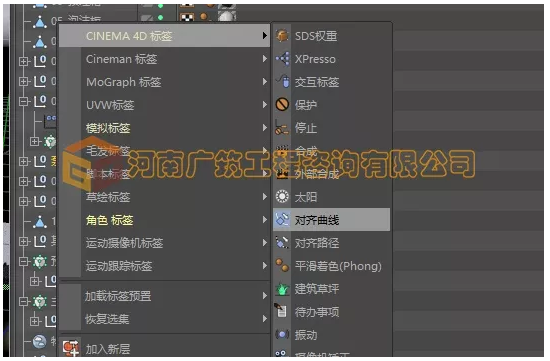Open the MoGraph 标签 menu entry

click(x=164, y=82)
